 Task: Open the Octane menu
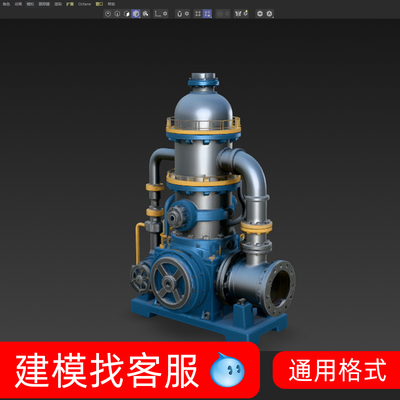click(84, 4)
